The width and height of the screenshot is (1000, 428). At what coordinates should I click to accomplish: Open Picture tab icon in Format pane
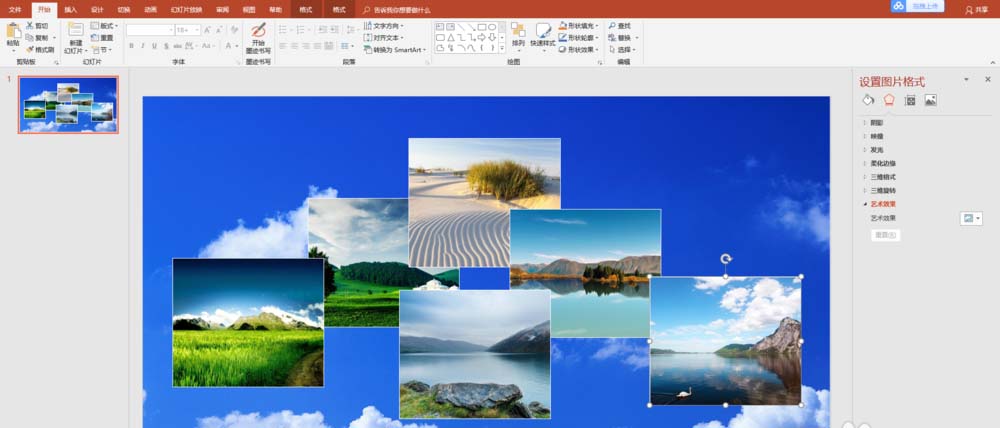930,100
